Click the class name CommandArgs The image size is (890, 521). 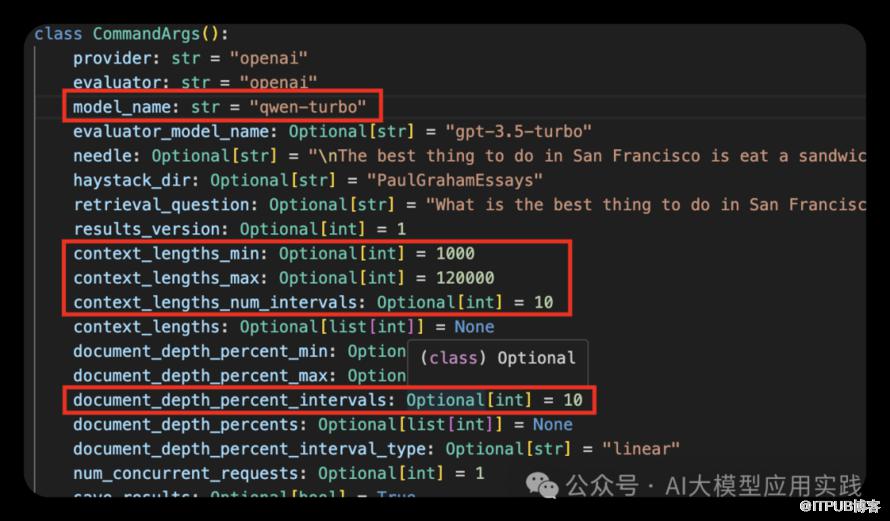[x=146, y=34]
